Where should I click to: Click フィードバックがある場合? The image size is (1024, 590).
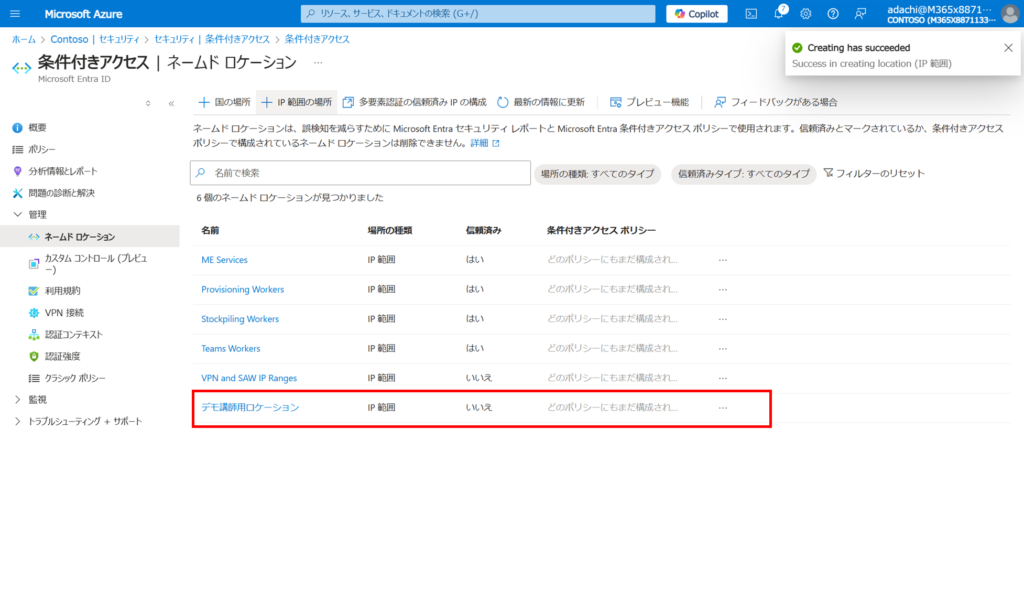776,102
